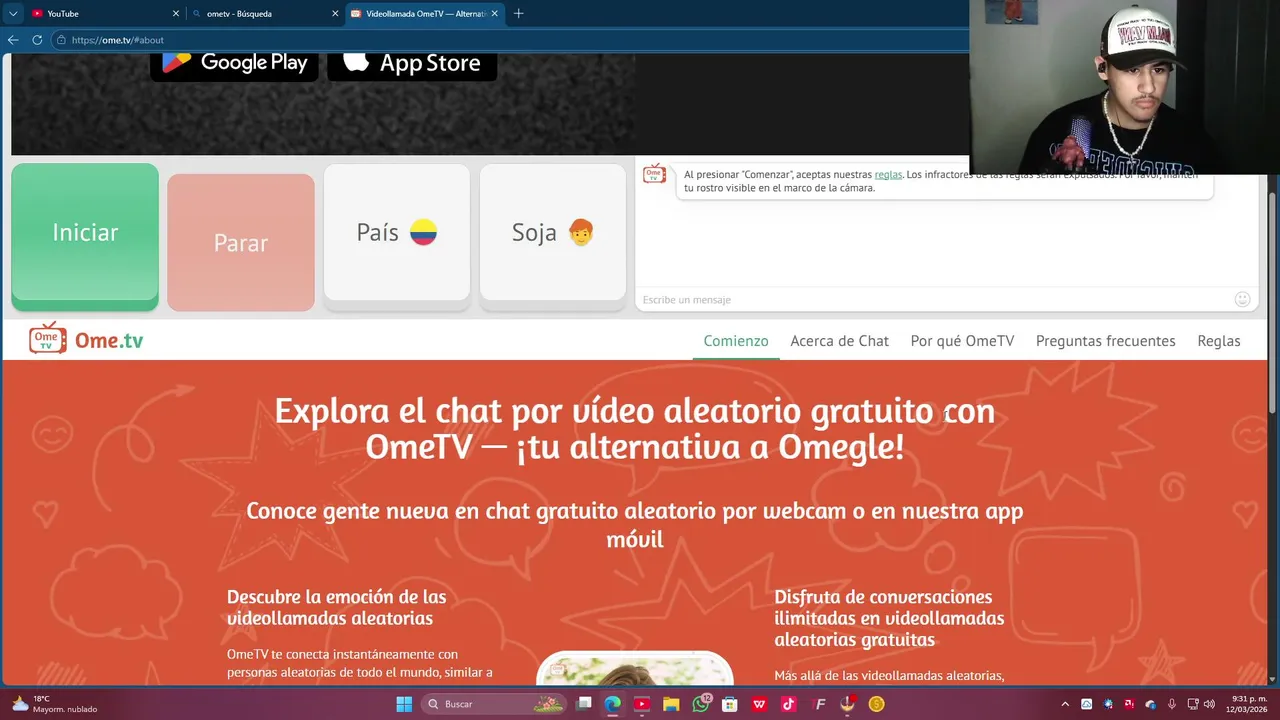
Task: Click the 'Explora el chat por vídeo aleatorio' headline
Action: (x=635, y=428)
